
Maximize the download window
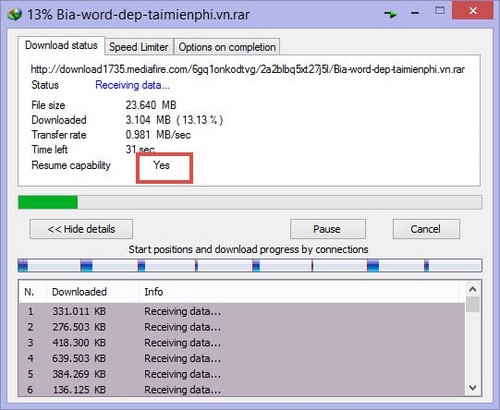coord(440,11)
